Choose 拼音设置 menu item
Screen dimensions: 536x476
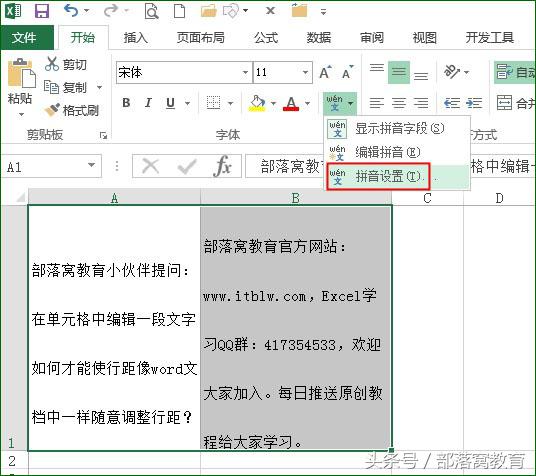(x=397, y=176)
